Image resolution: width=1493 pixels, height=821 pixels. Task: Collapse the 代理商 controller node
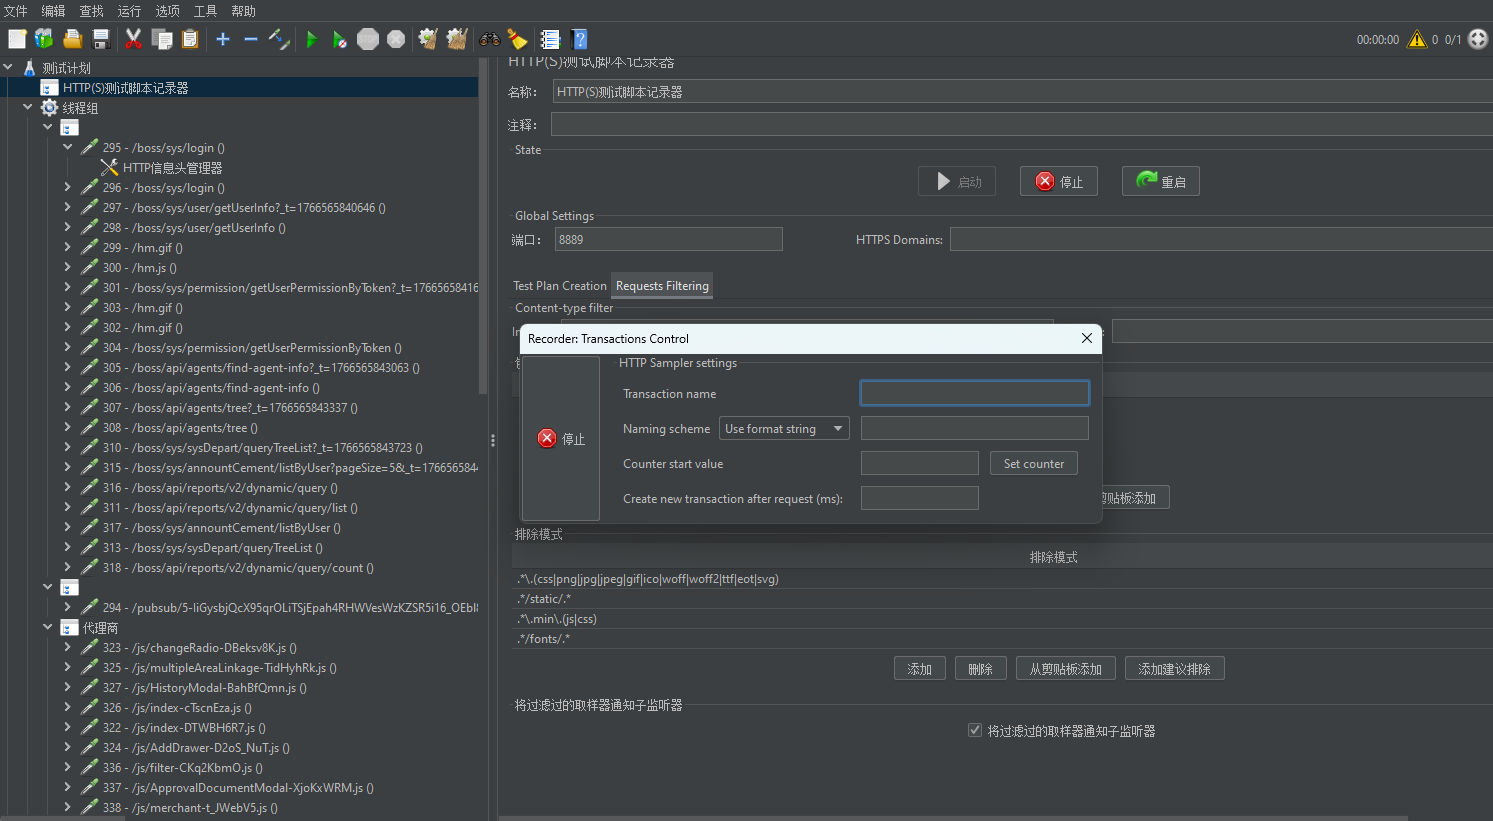(48, 627)
